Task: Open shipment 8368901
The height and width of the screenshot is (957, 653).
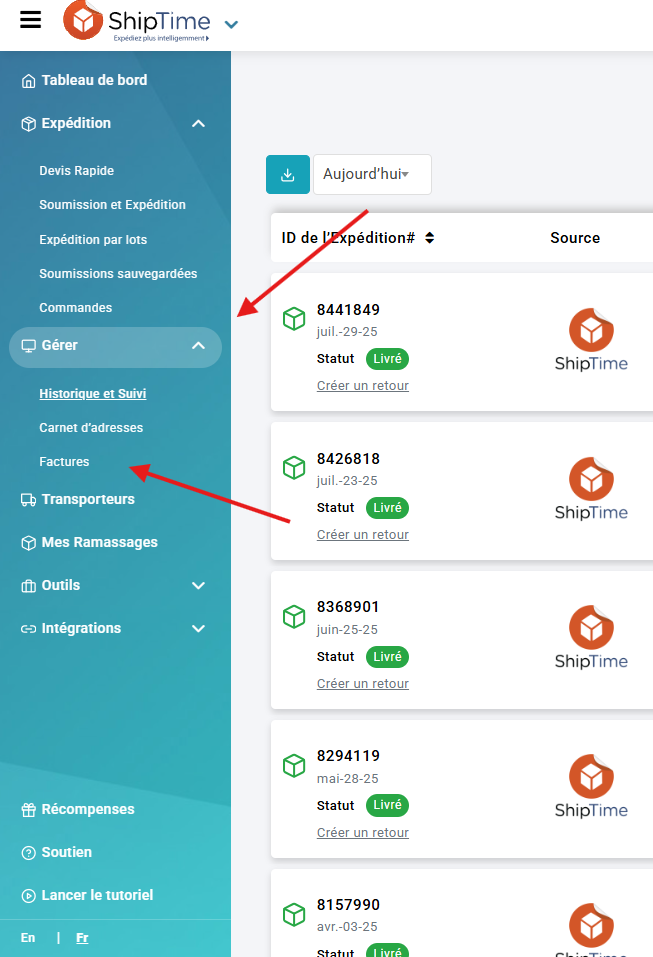Action: coord(348,607)
